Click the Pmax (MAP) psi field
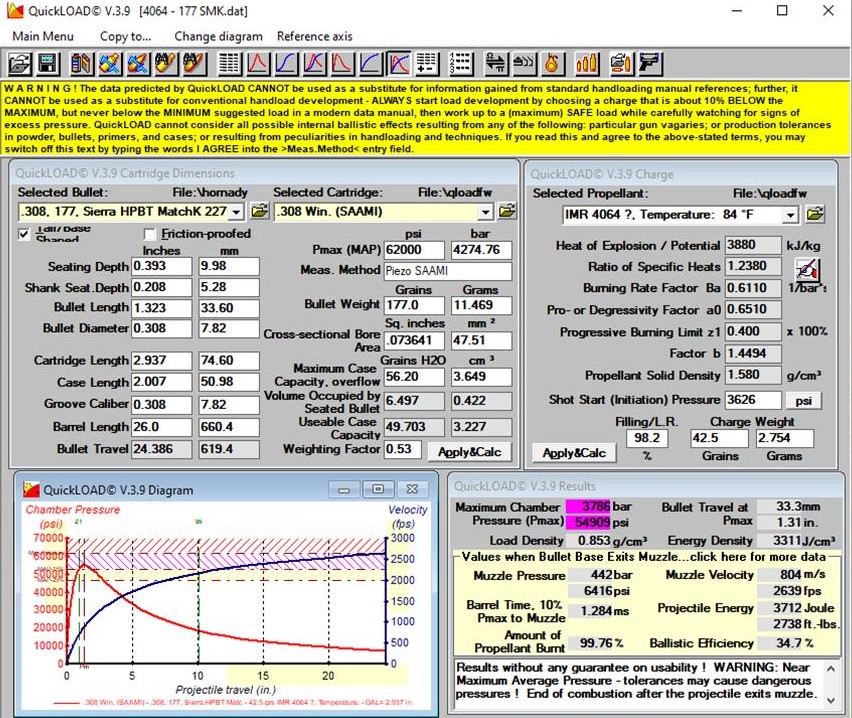The height and width of the screenshot is (718, 852). click(414, 250)
